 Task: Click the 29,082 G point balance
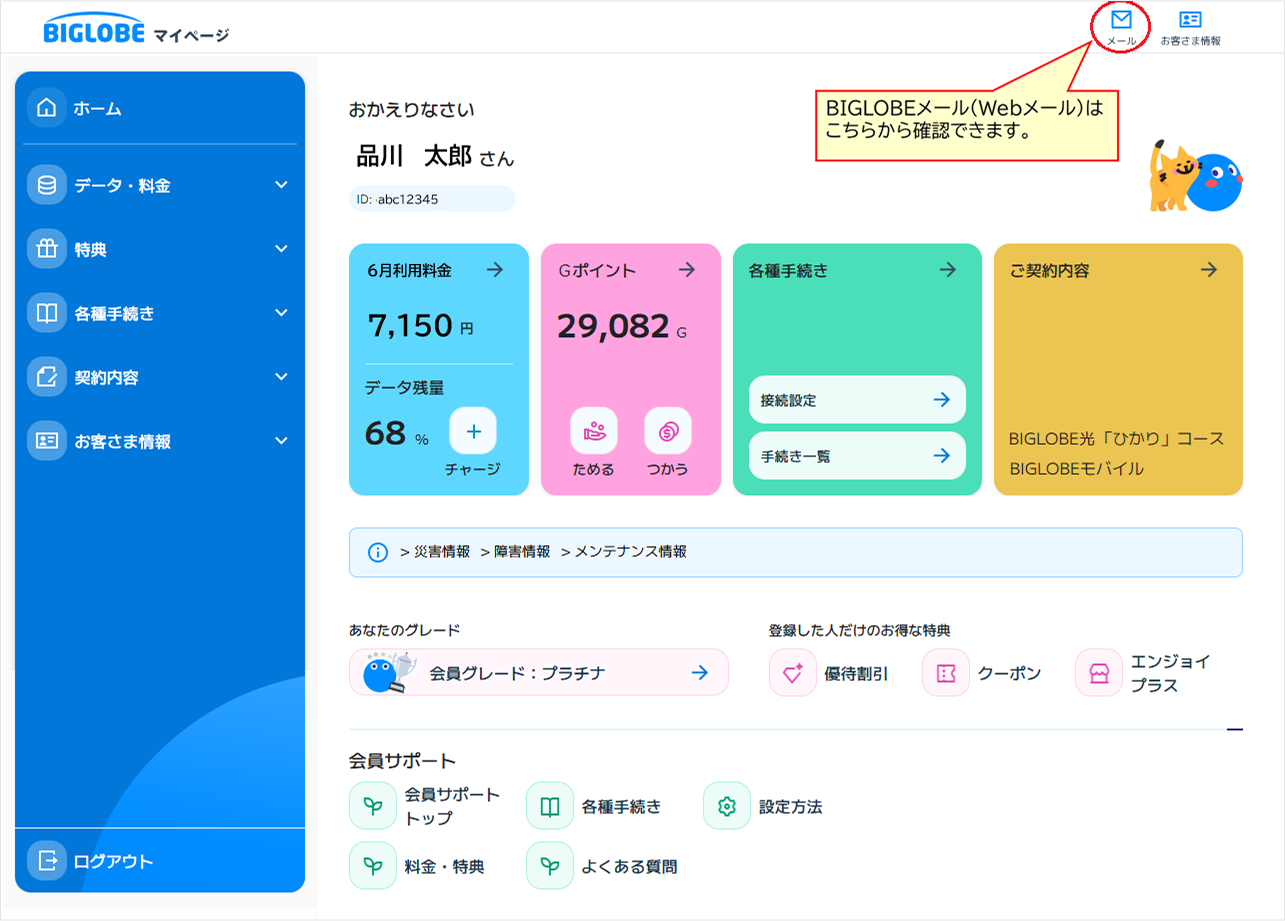[x=622, y=326]
